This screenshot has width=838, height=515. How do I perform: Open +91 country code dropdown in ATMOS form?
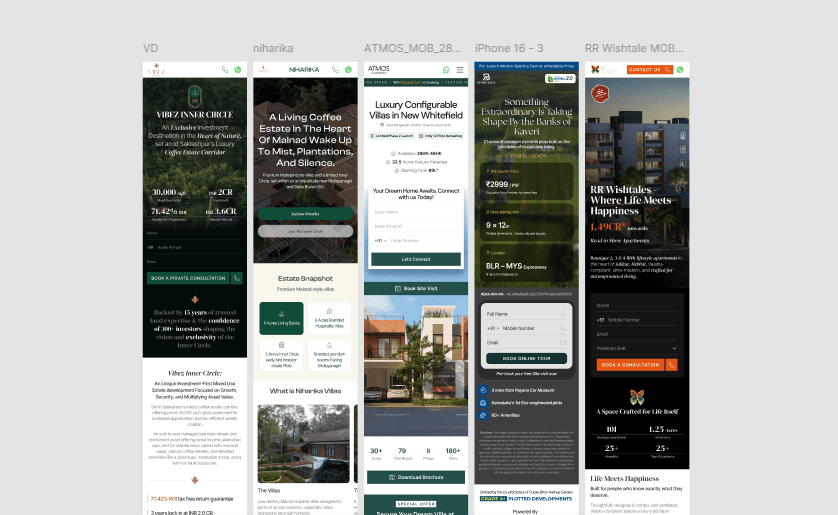(381, 241)
